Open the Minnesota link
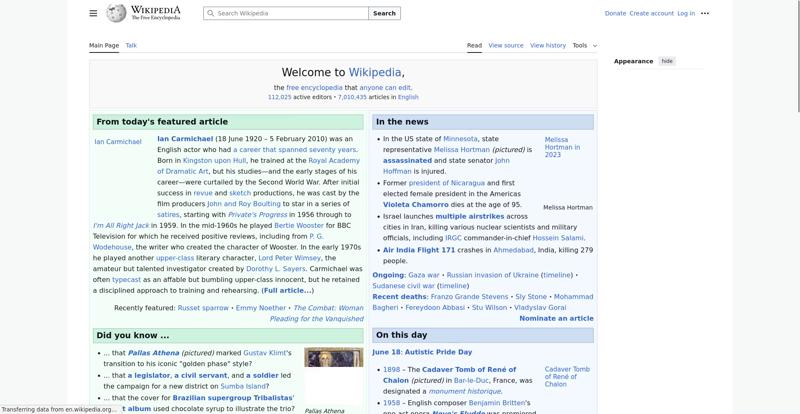 click(460, 139)
